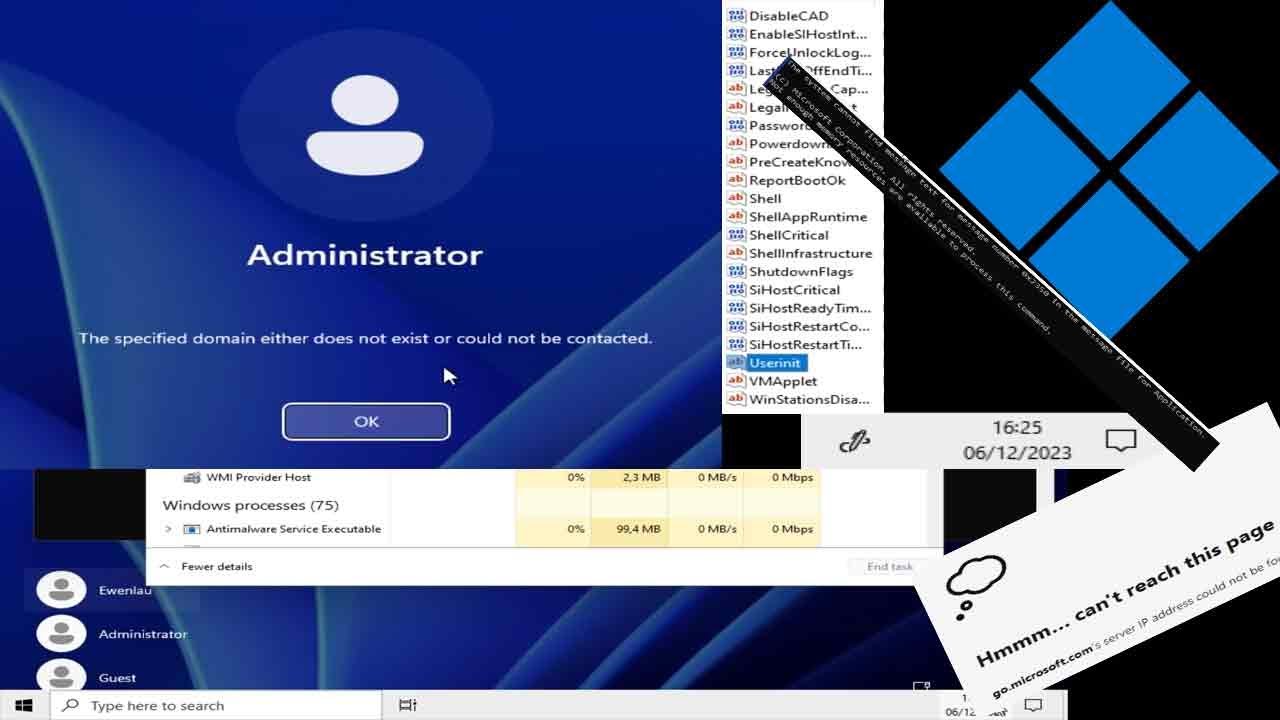
Task: Click the icon beside VMApplet
Action: click(x=736, y=381)
